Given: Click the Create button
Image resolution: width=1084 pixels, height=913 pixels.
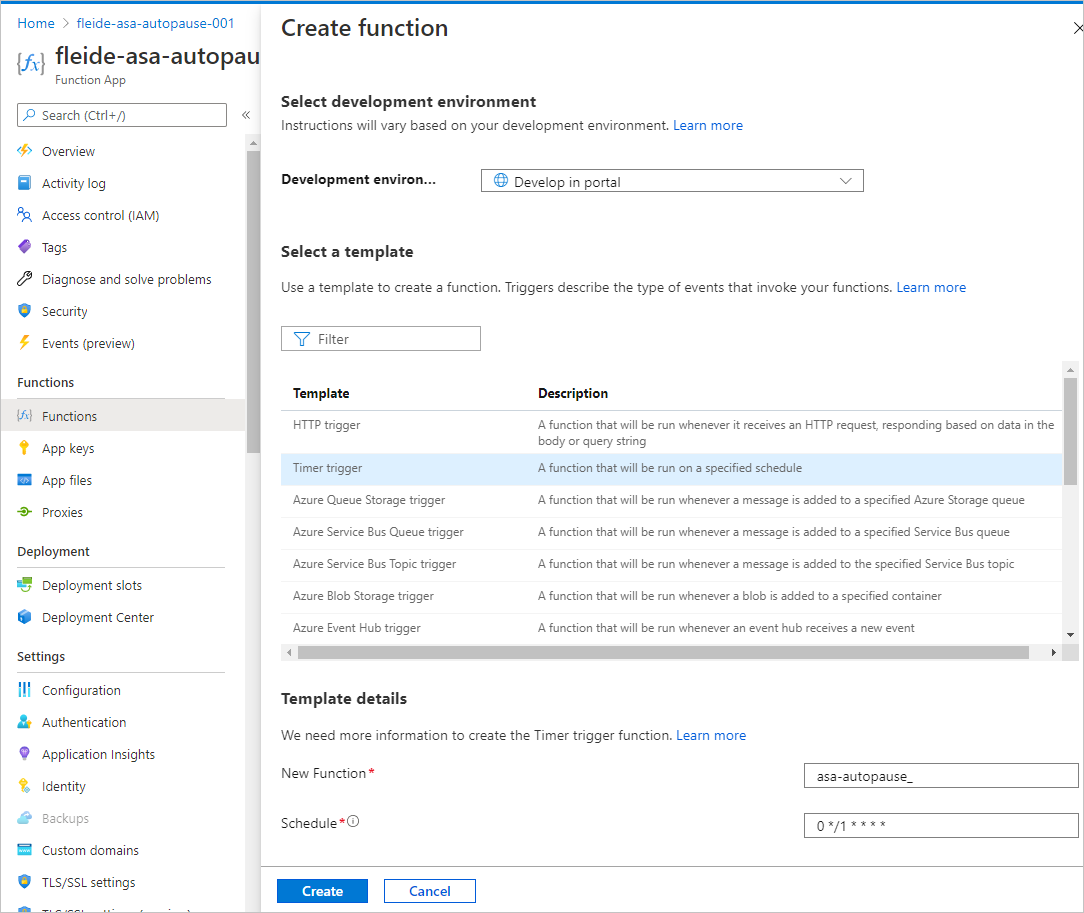Looking at the screenshot, I should 322,891.
